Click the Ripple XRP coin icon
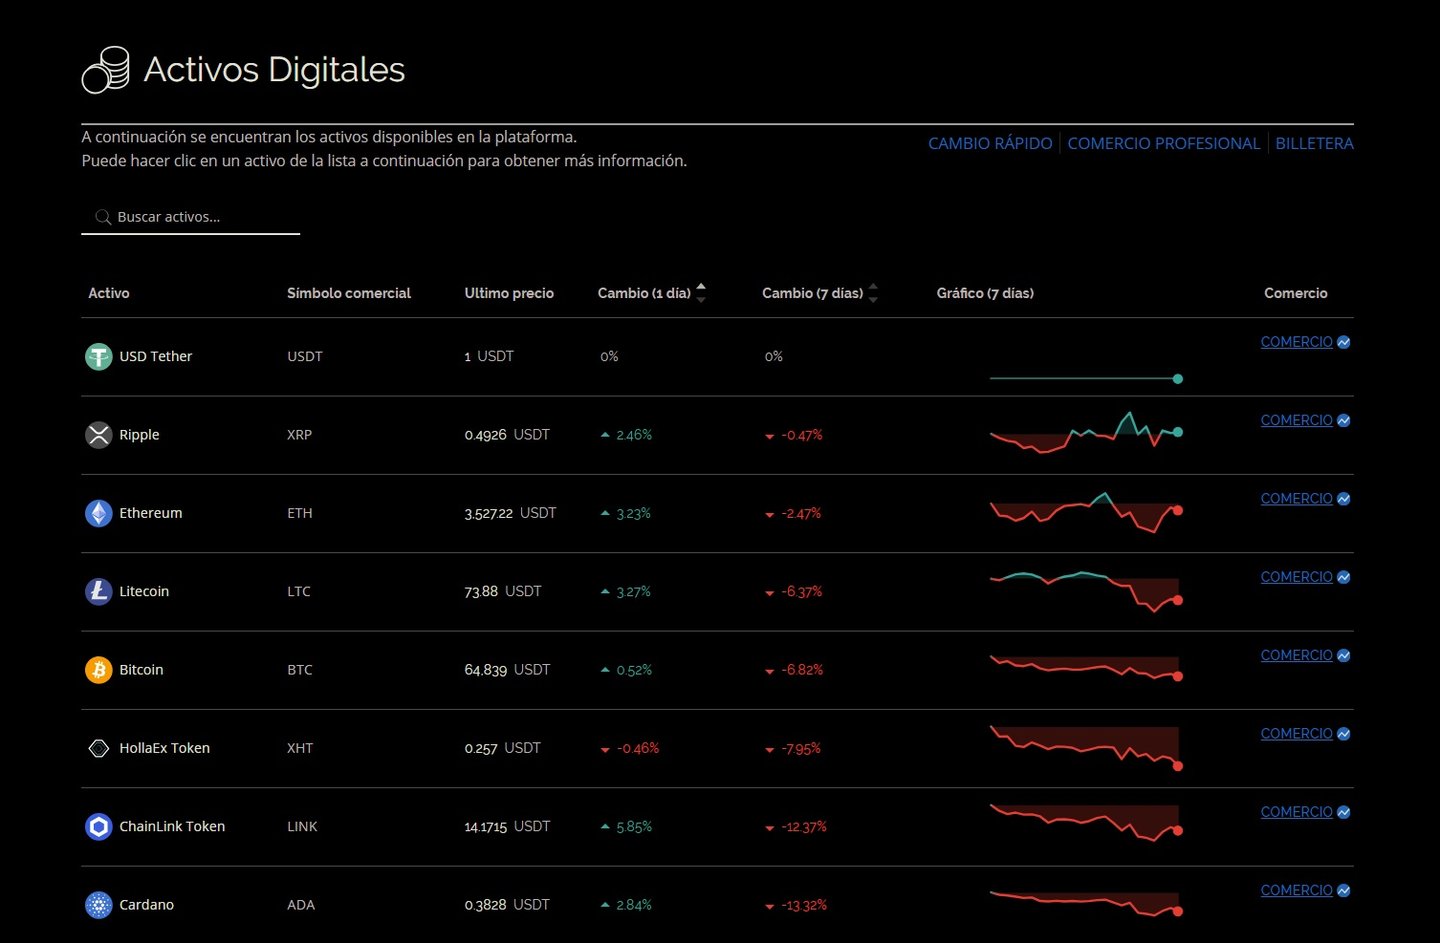1440x943 pixels. tap(98, 435)
